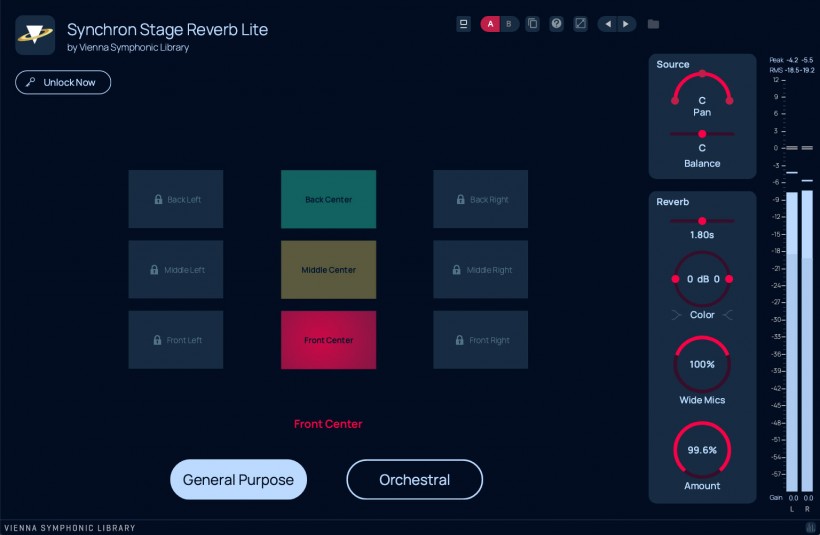Click the lock icon on Middle Left
Viewport: 820px width, 535px height.
(154, 270)
